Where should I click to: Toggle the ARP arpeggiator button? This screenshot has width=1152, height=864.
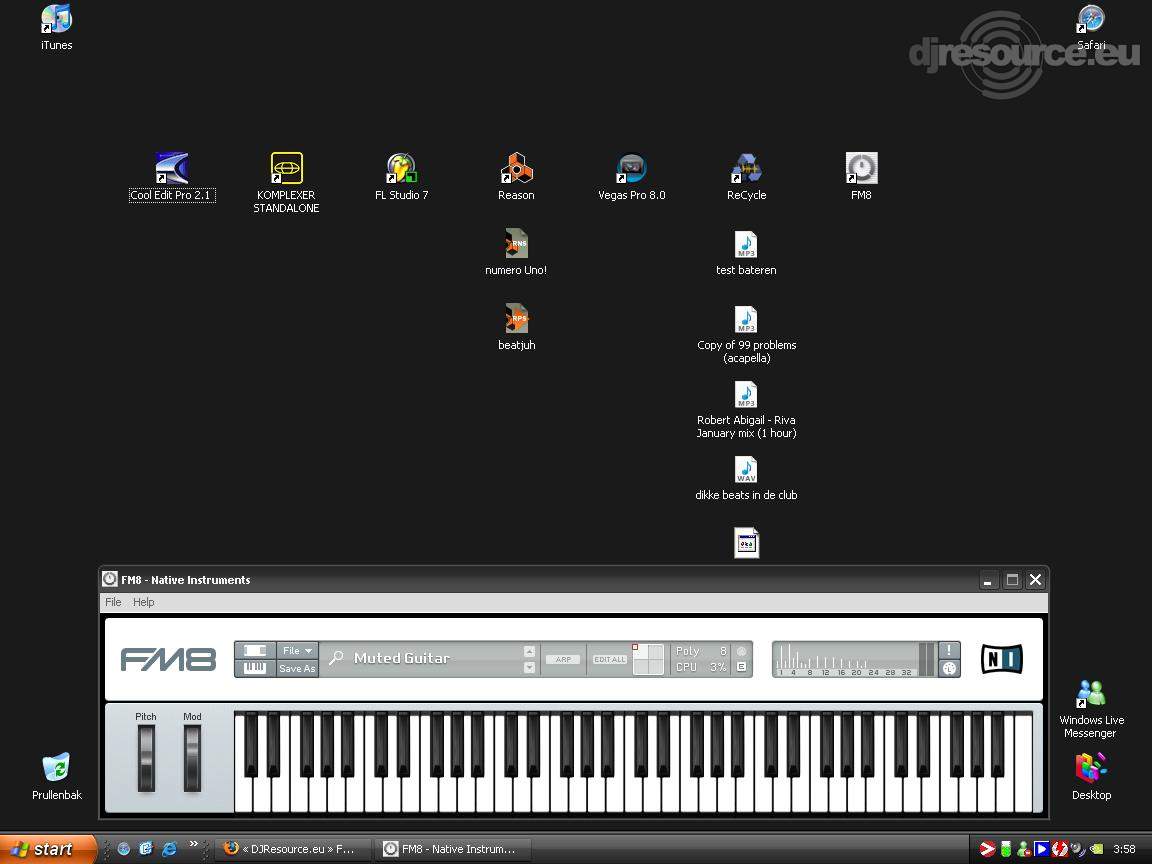pyautogui.click(x=564, y=659)
